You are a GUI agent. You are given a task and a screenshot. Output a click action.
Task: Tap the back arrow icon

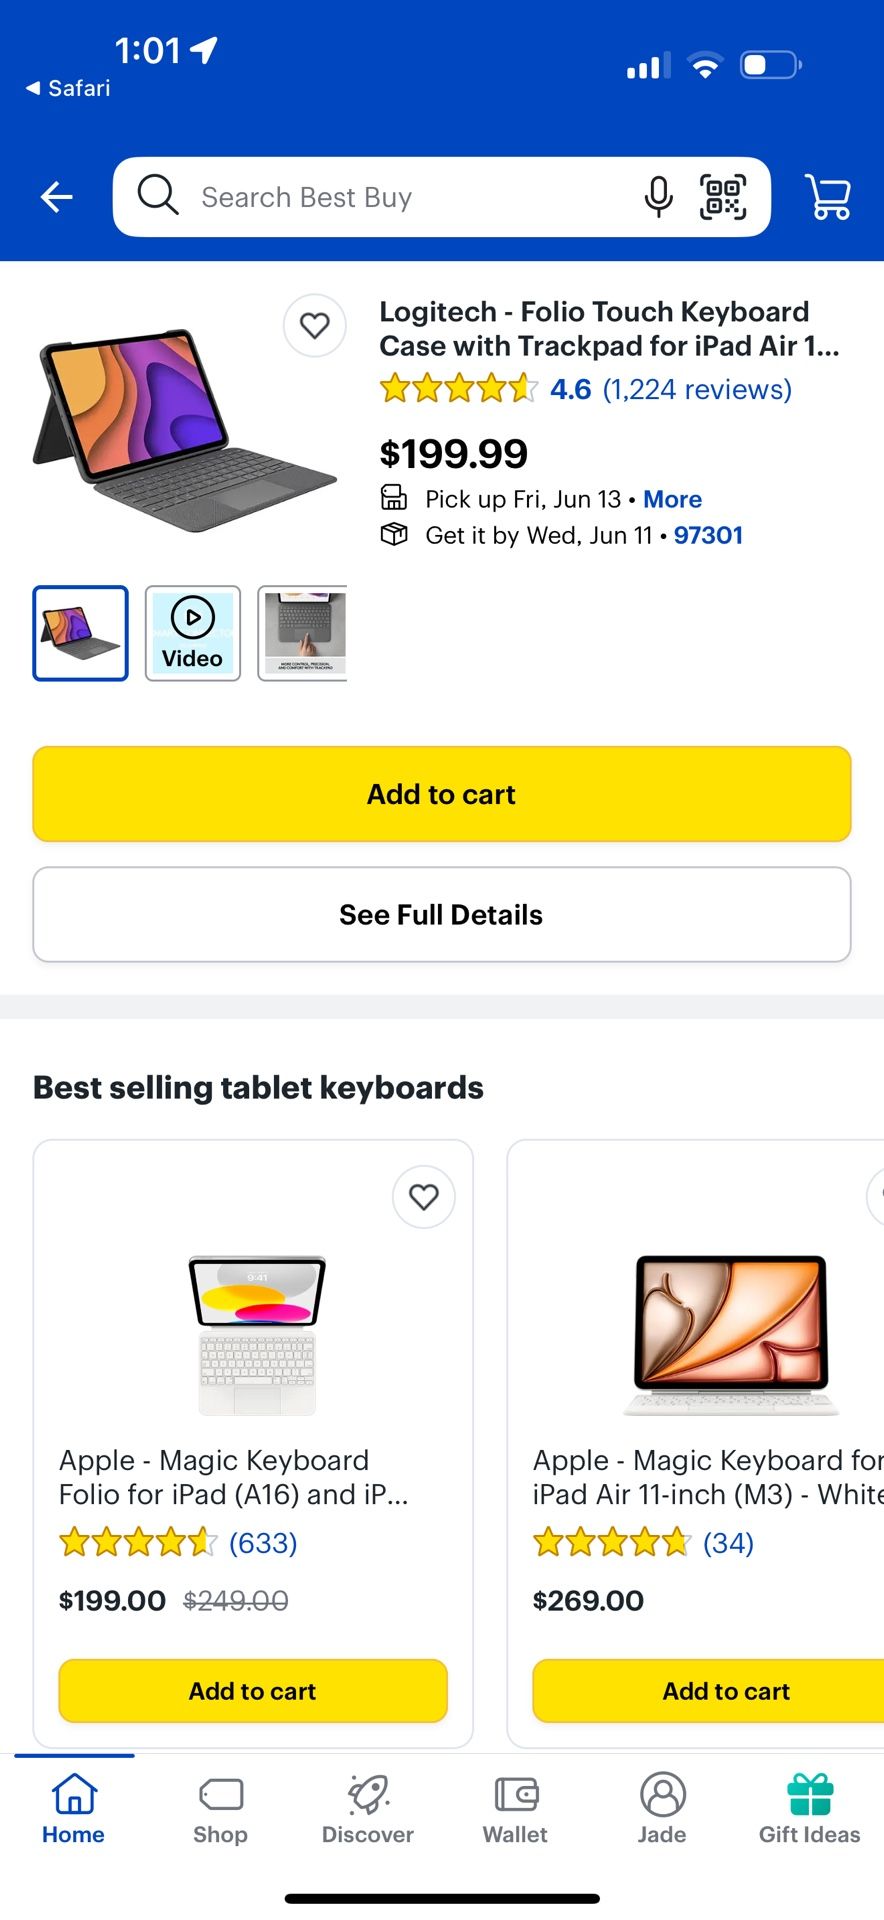click(x=57, y=197)
